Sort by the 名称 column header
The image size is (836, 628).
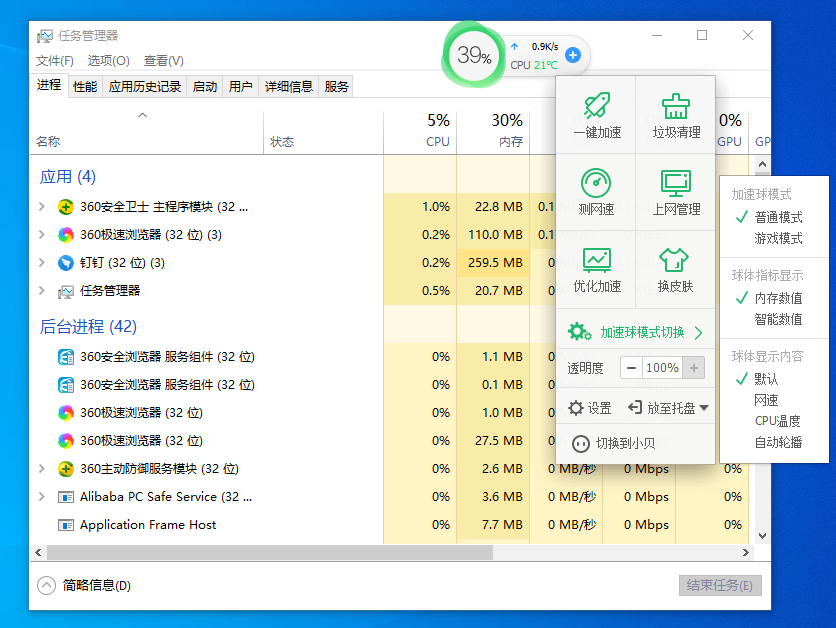[x=147, y=131]
